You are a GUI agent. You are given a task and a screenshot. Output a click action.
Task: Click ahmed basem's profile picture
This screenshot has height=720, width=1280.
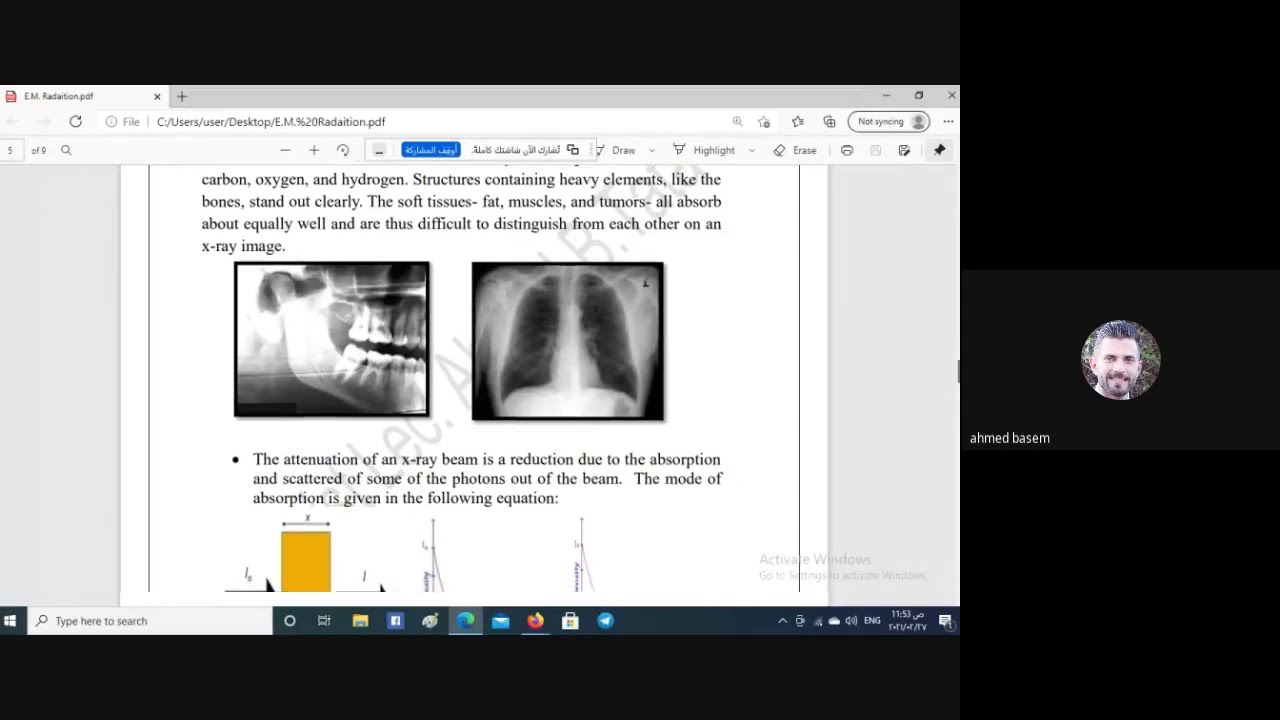pos(1120,360)
